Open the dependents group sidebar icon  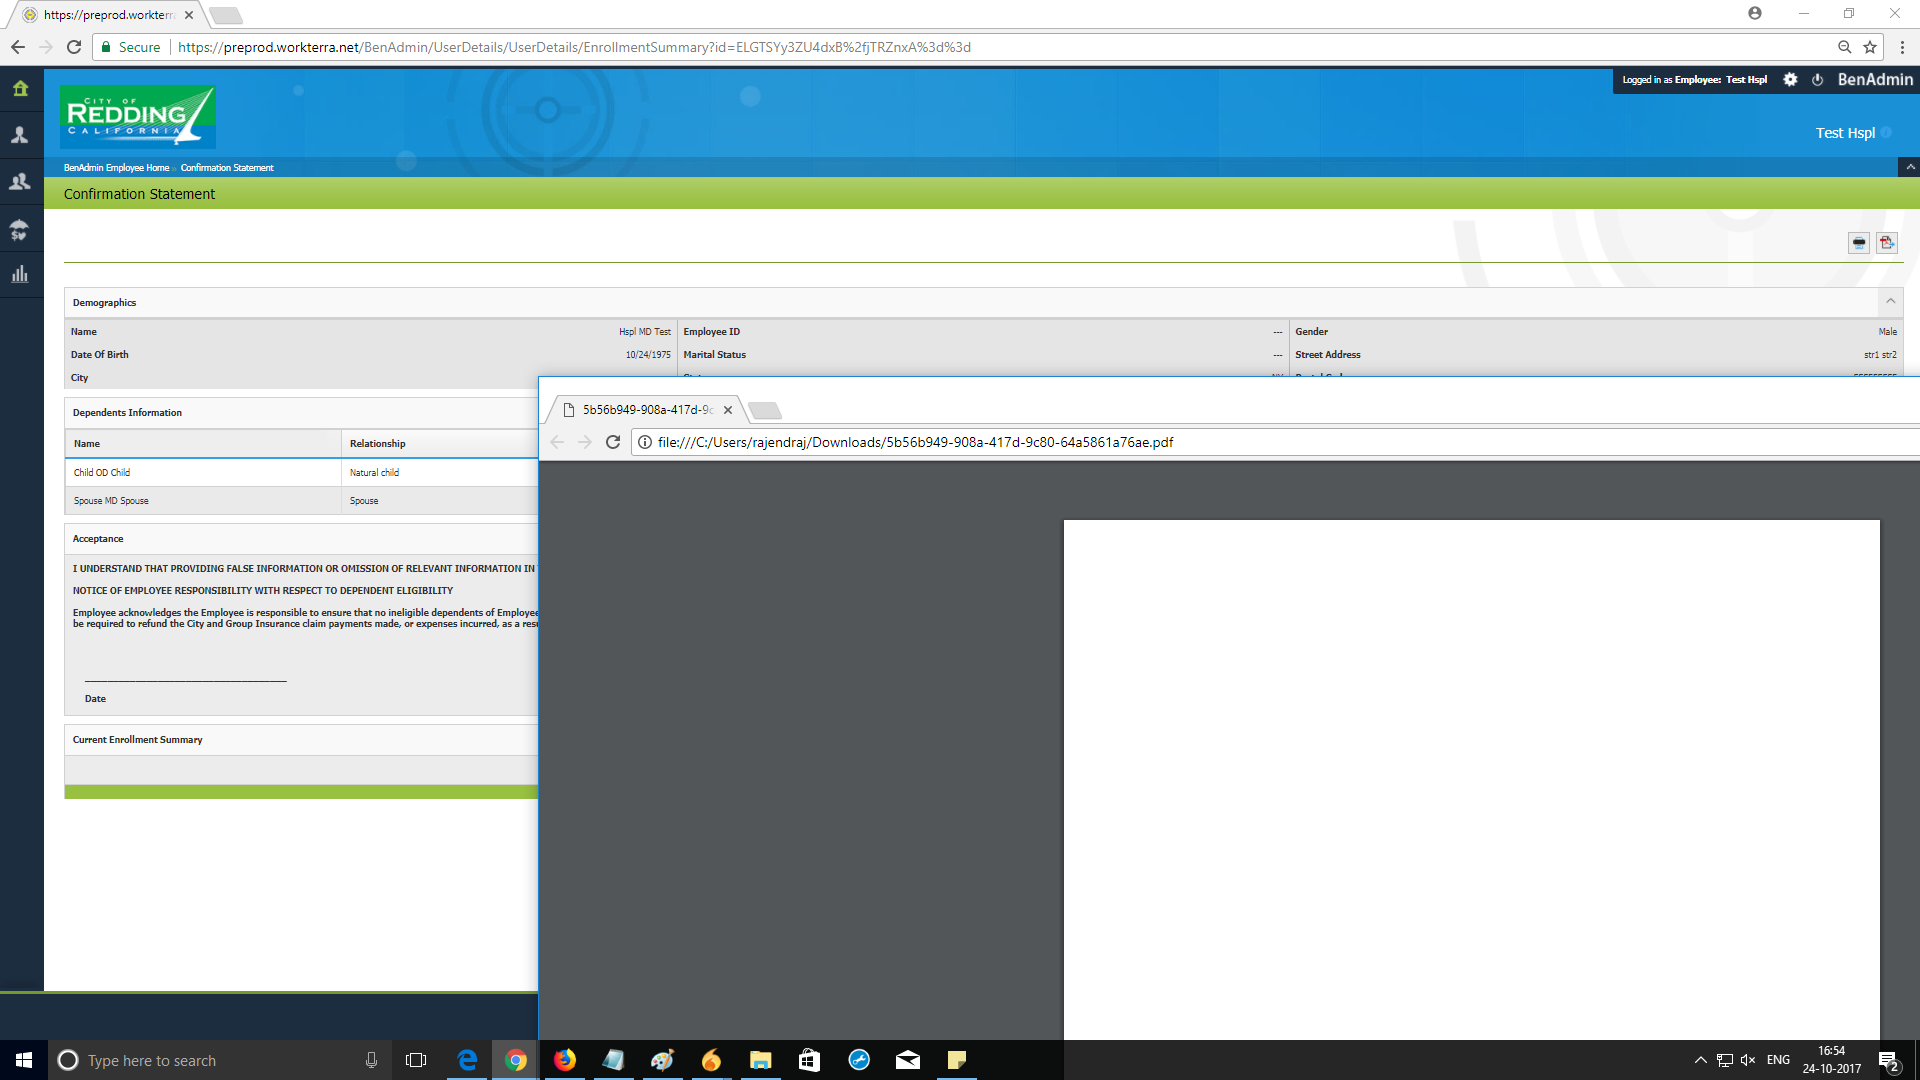[x=20, y=182]
